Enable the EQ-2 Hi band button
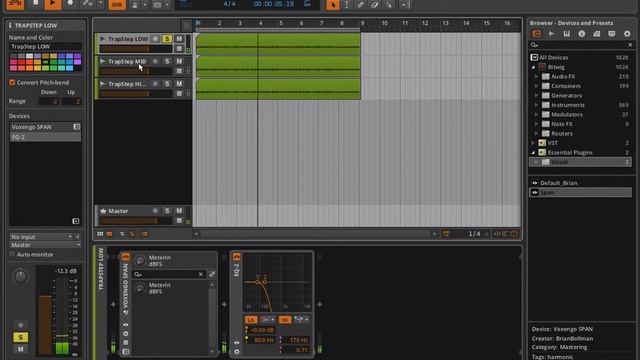This screenshot has width=640, height=360. pos(285,320)
